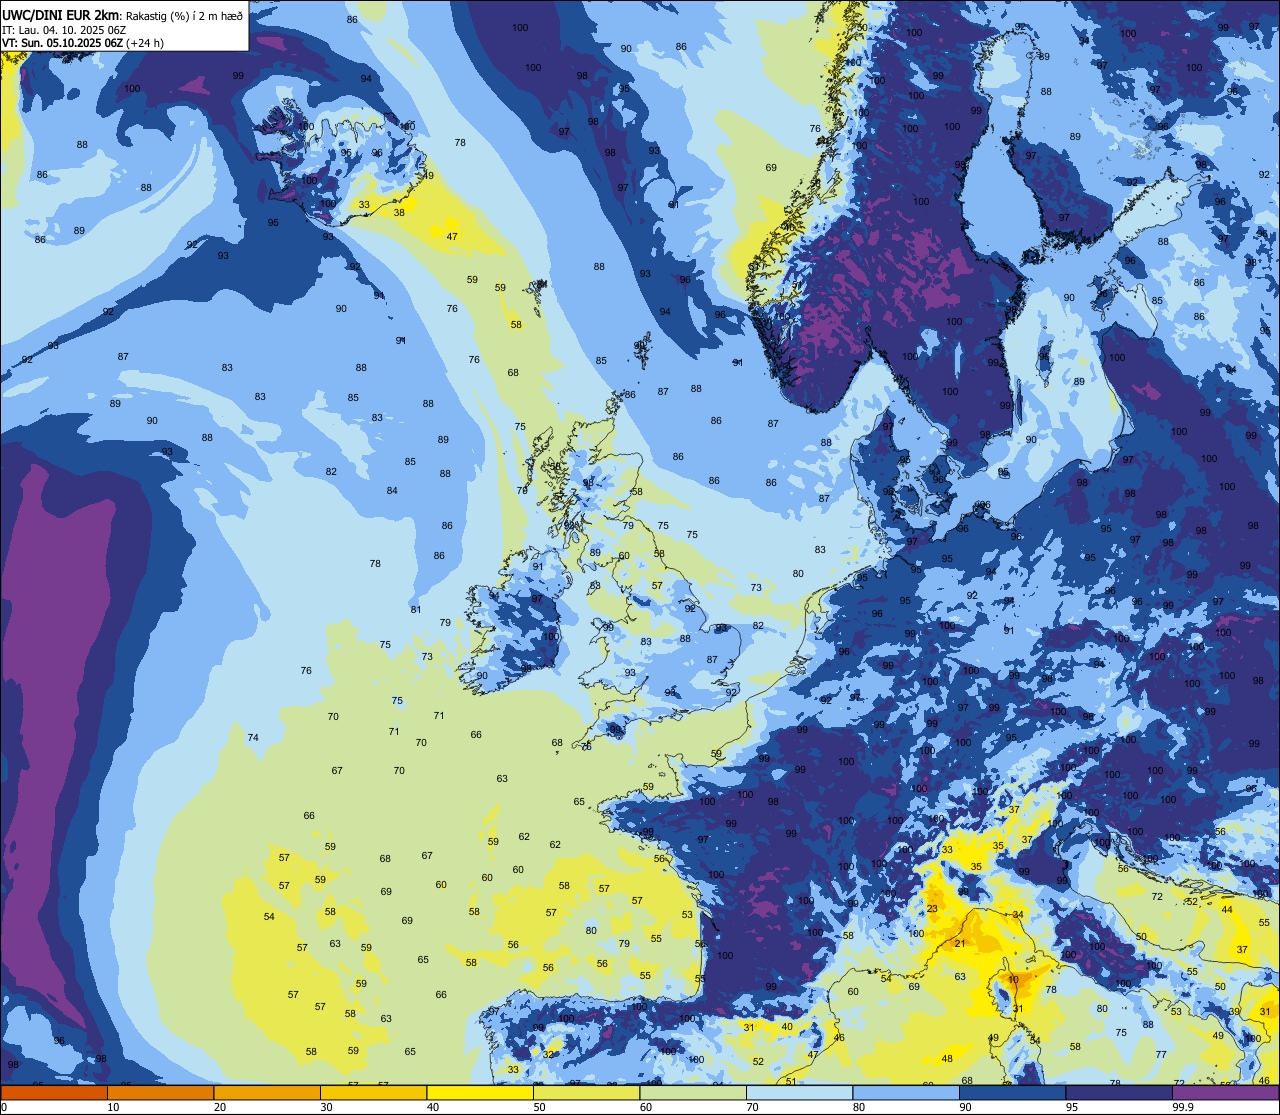Click the low humidity value '23'
The width and height of the screenshot is (1280, 1115).
point(932,909)
